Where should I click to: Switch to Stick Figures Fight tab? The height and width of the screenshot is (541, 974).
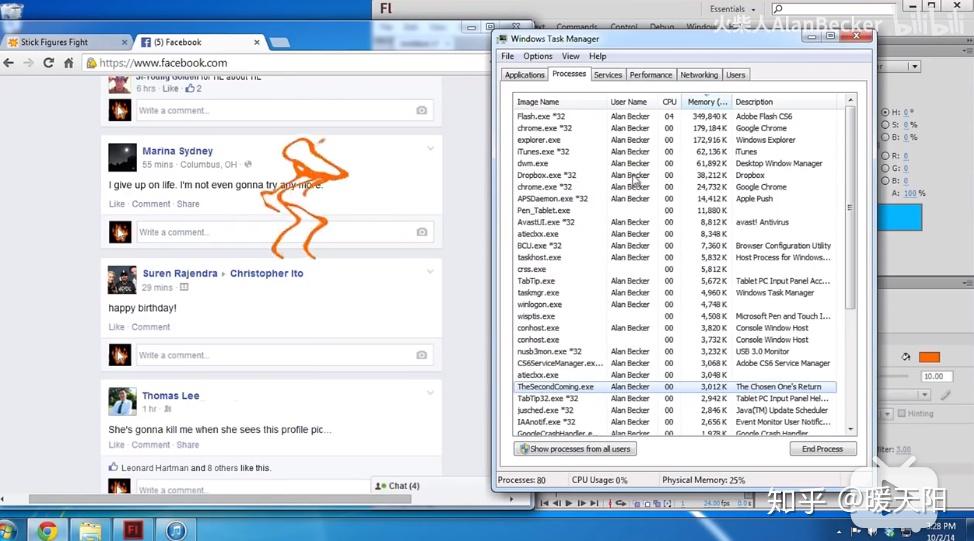[x=67, y=42]
